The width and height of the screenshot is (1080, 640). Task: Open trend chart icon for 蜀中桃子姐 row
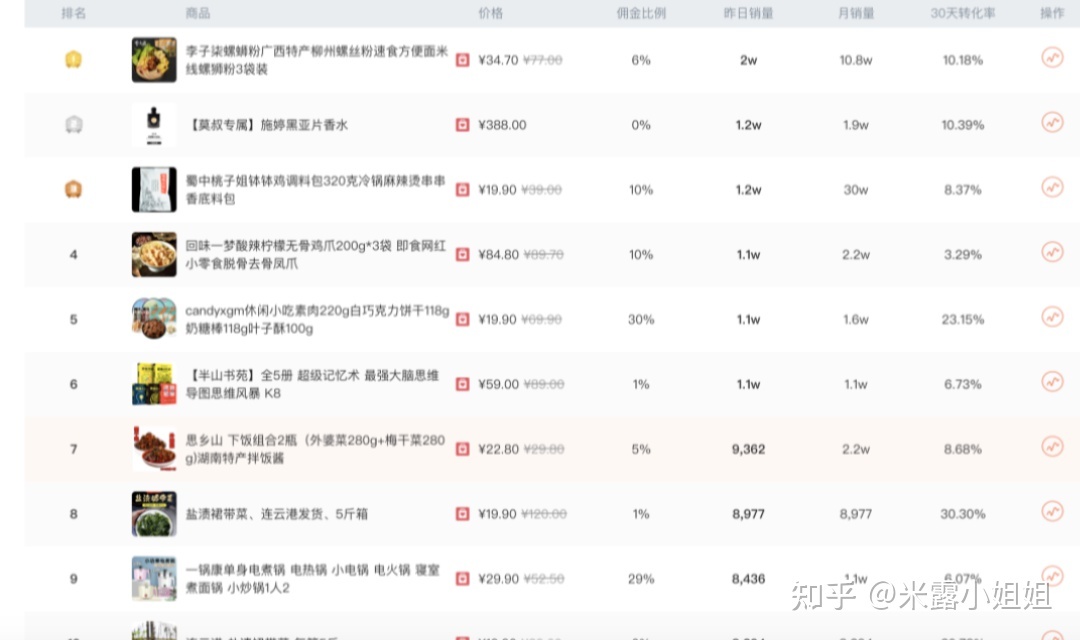(1052, 187)
